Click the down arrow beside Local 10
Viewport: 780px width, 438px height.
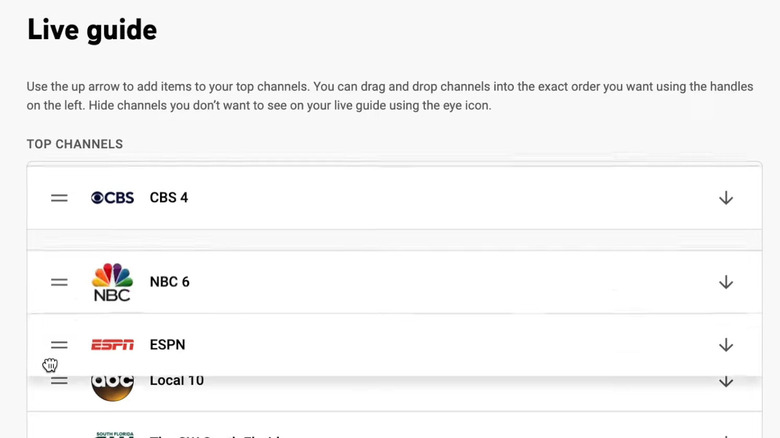coord(726,381)
